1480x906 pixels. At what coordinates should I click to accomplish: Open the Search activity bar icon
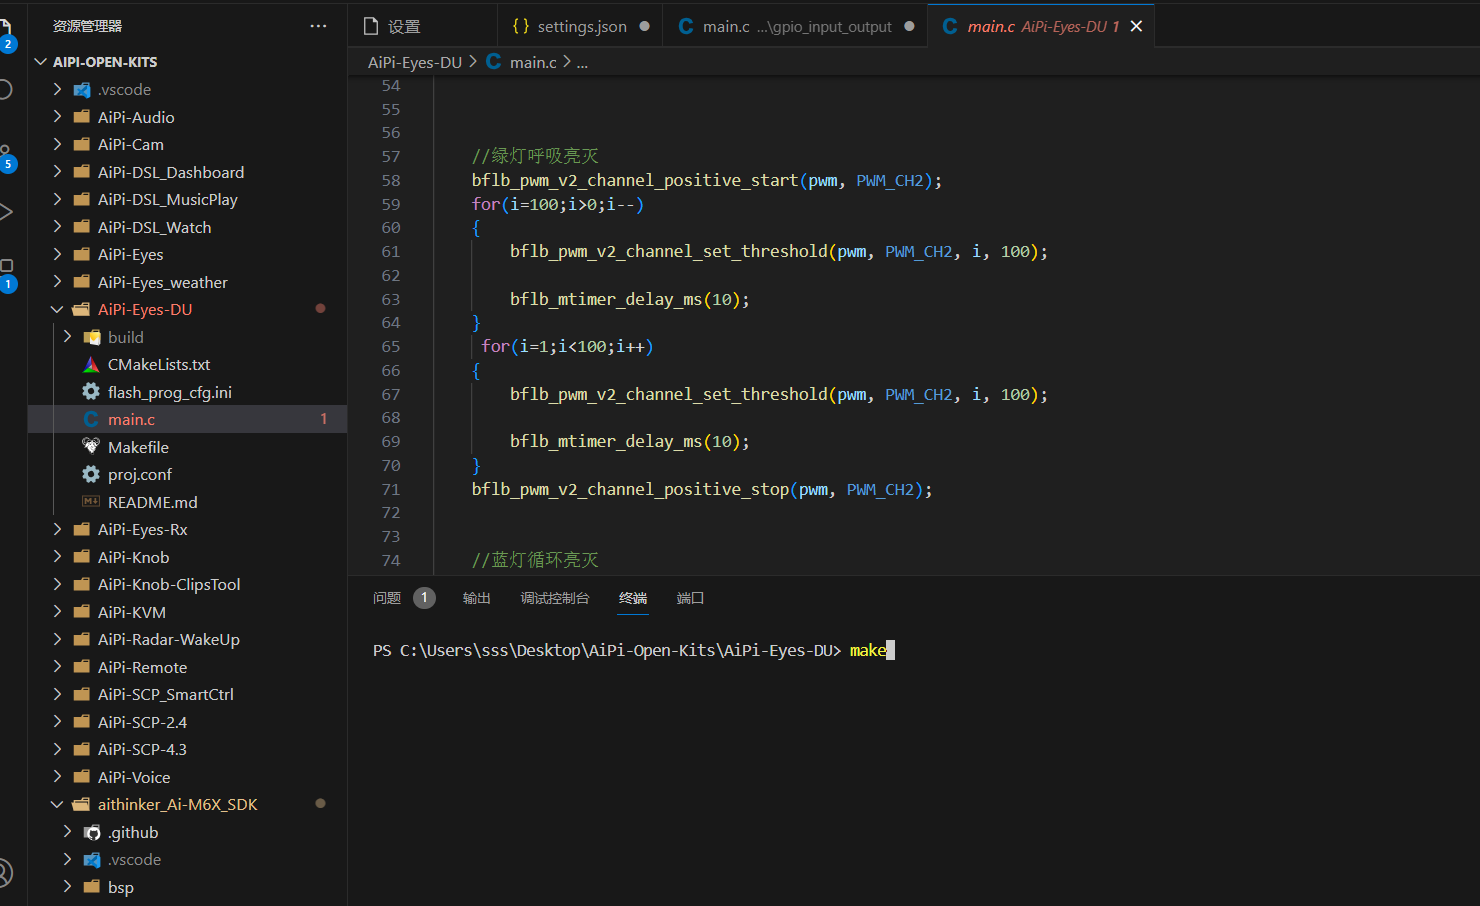[x=6, y=89]
